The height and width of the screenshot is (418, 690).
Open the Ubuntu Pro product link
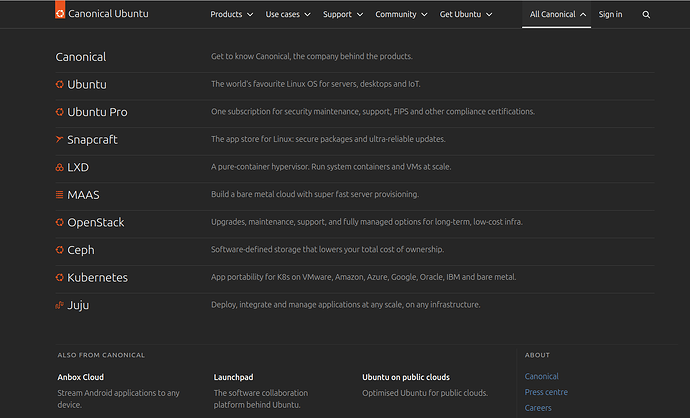97,112
